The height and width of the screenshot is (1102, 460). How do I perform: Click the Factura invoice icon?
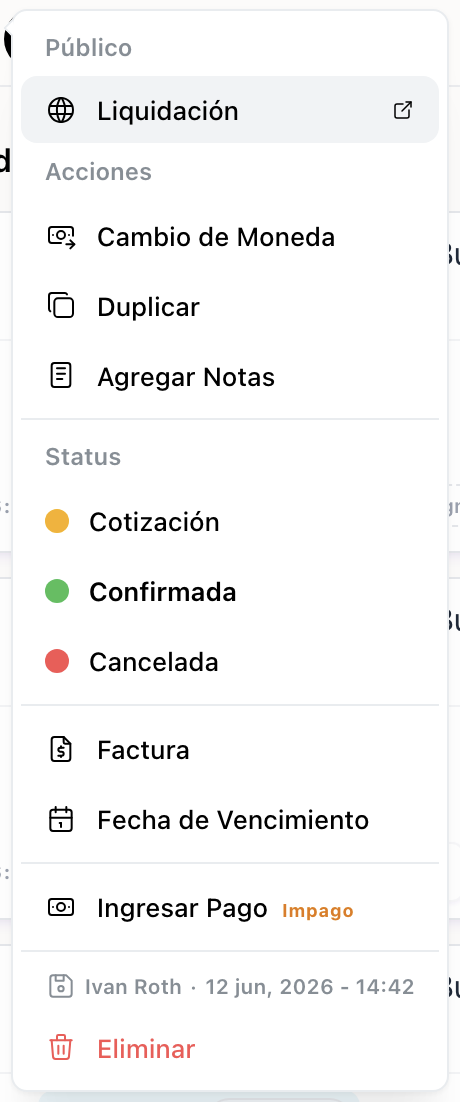click(x=61, y=750)
